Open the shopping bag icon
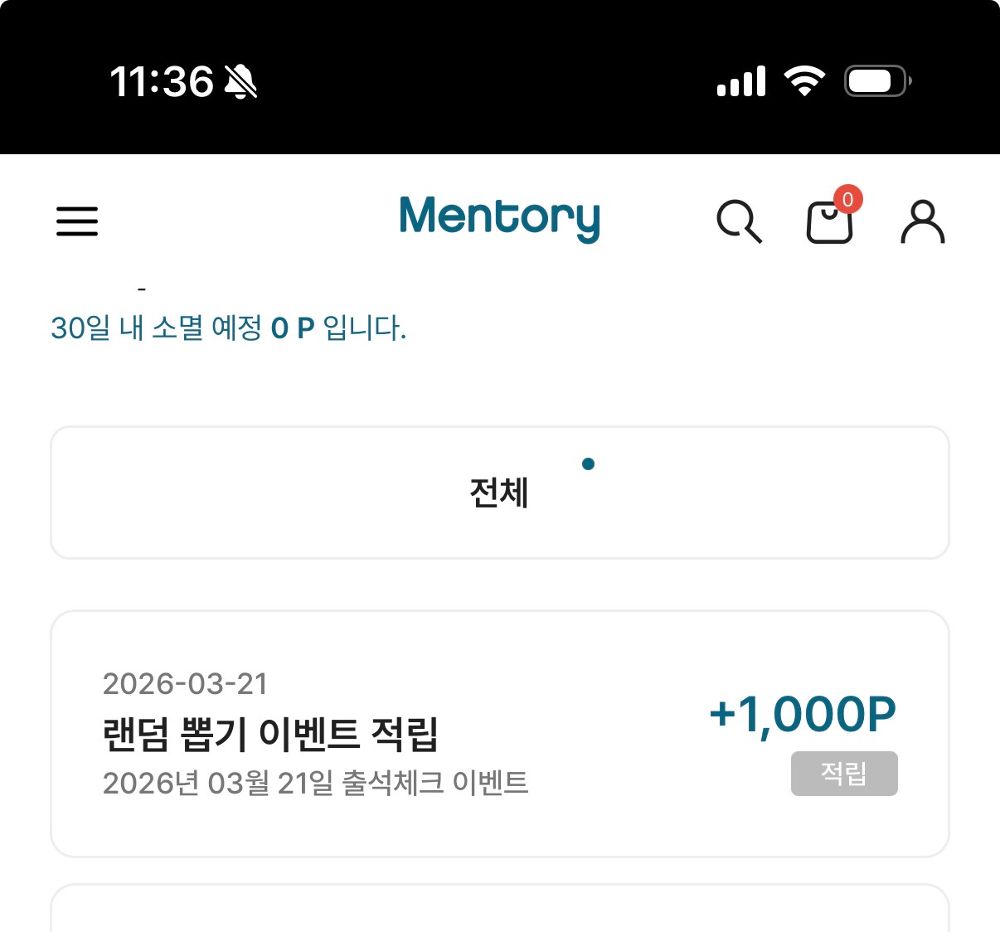Viewport: 1000px width, 932px height. 831,224
